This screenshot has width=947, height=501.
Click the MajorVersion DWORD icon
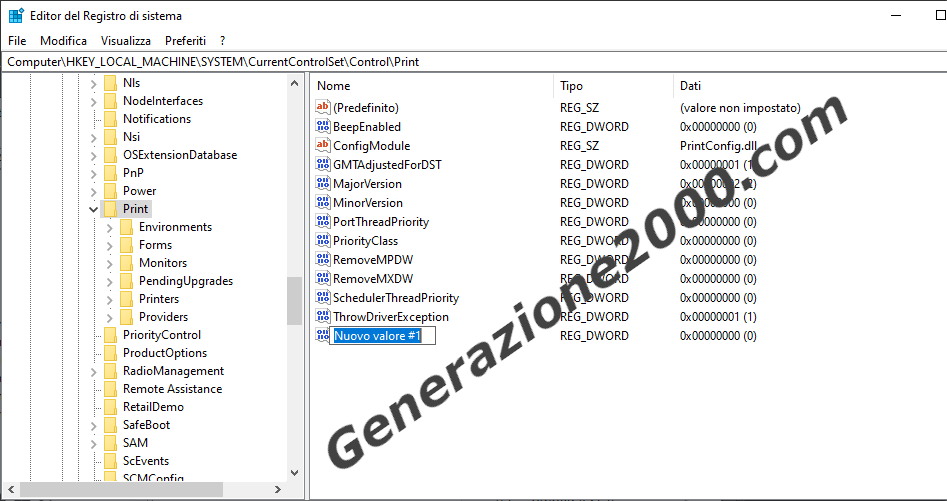pyautogui.click(x=323, y=183)
